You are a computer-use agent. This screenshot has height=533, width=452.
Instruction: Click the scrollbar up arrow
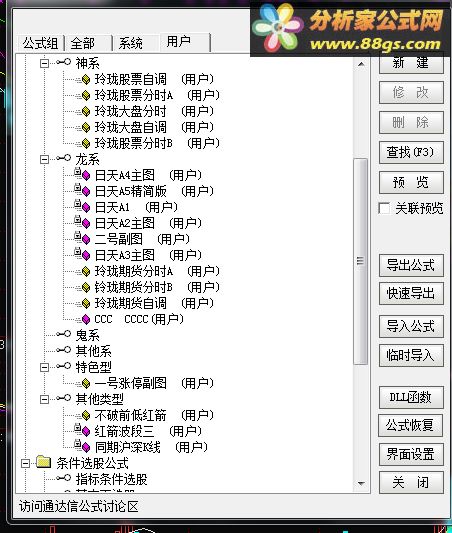pos(361,64)
